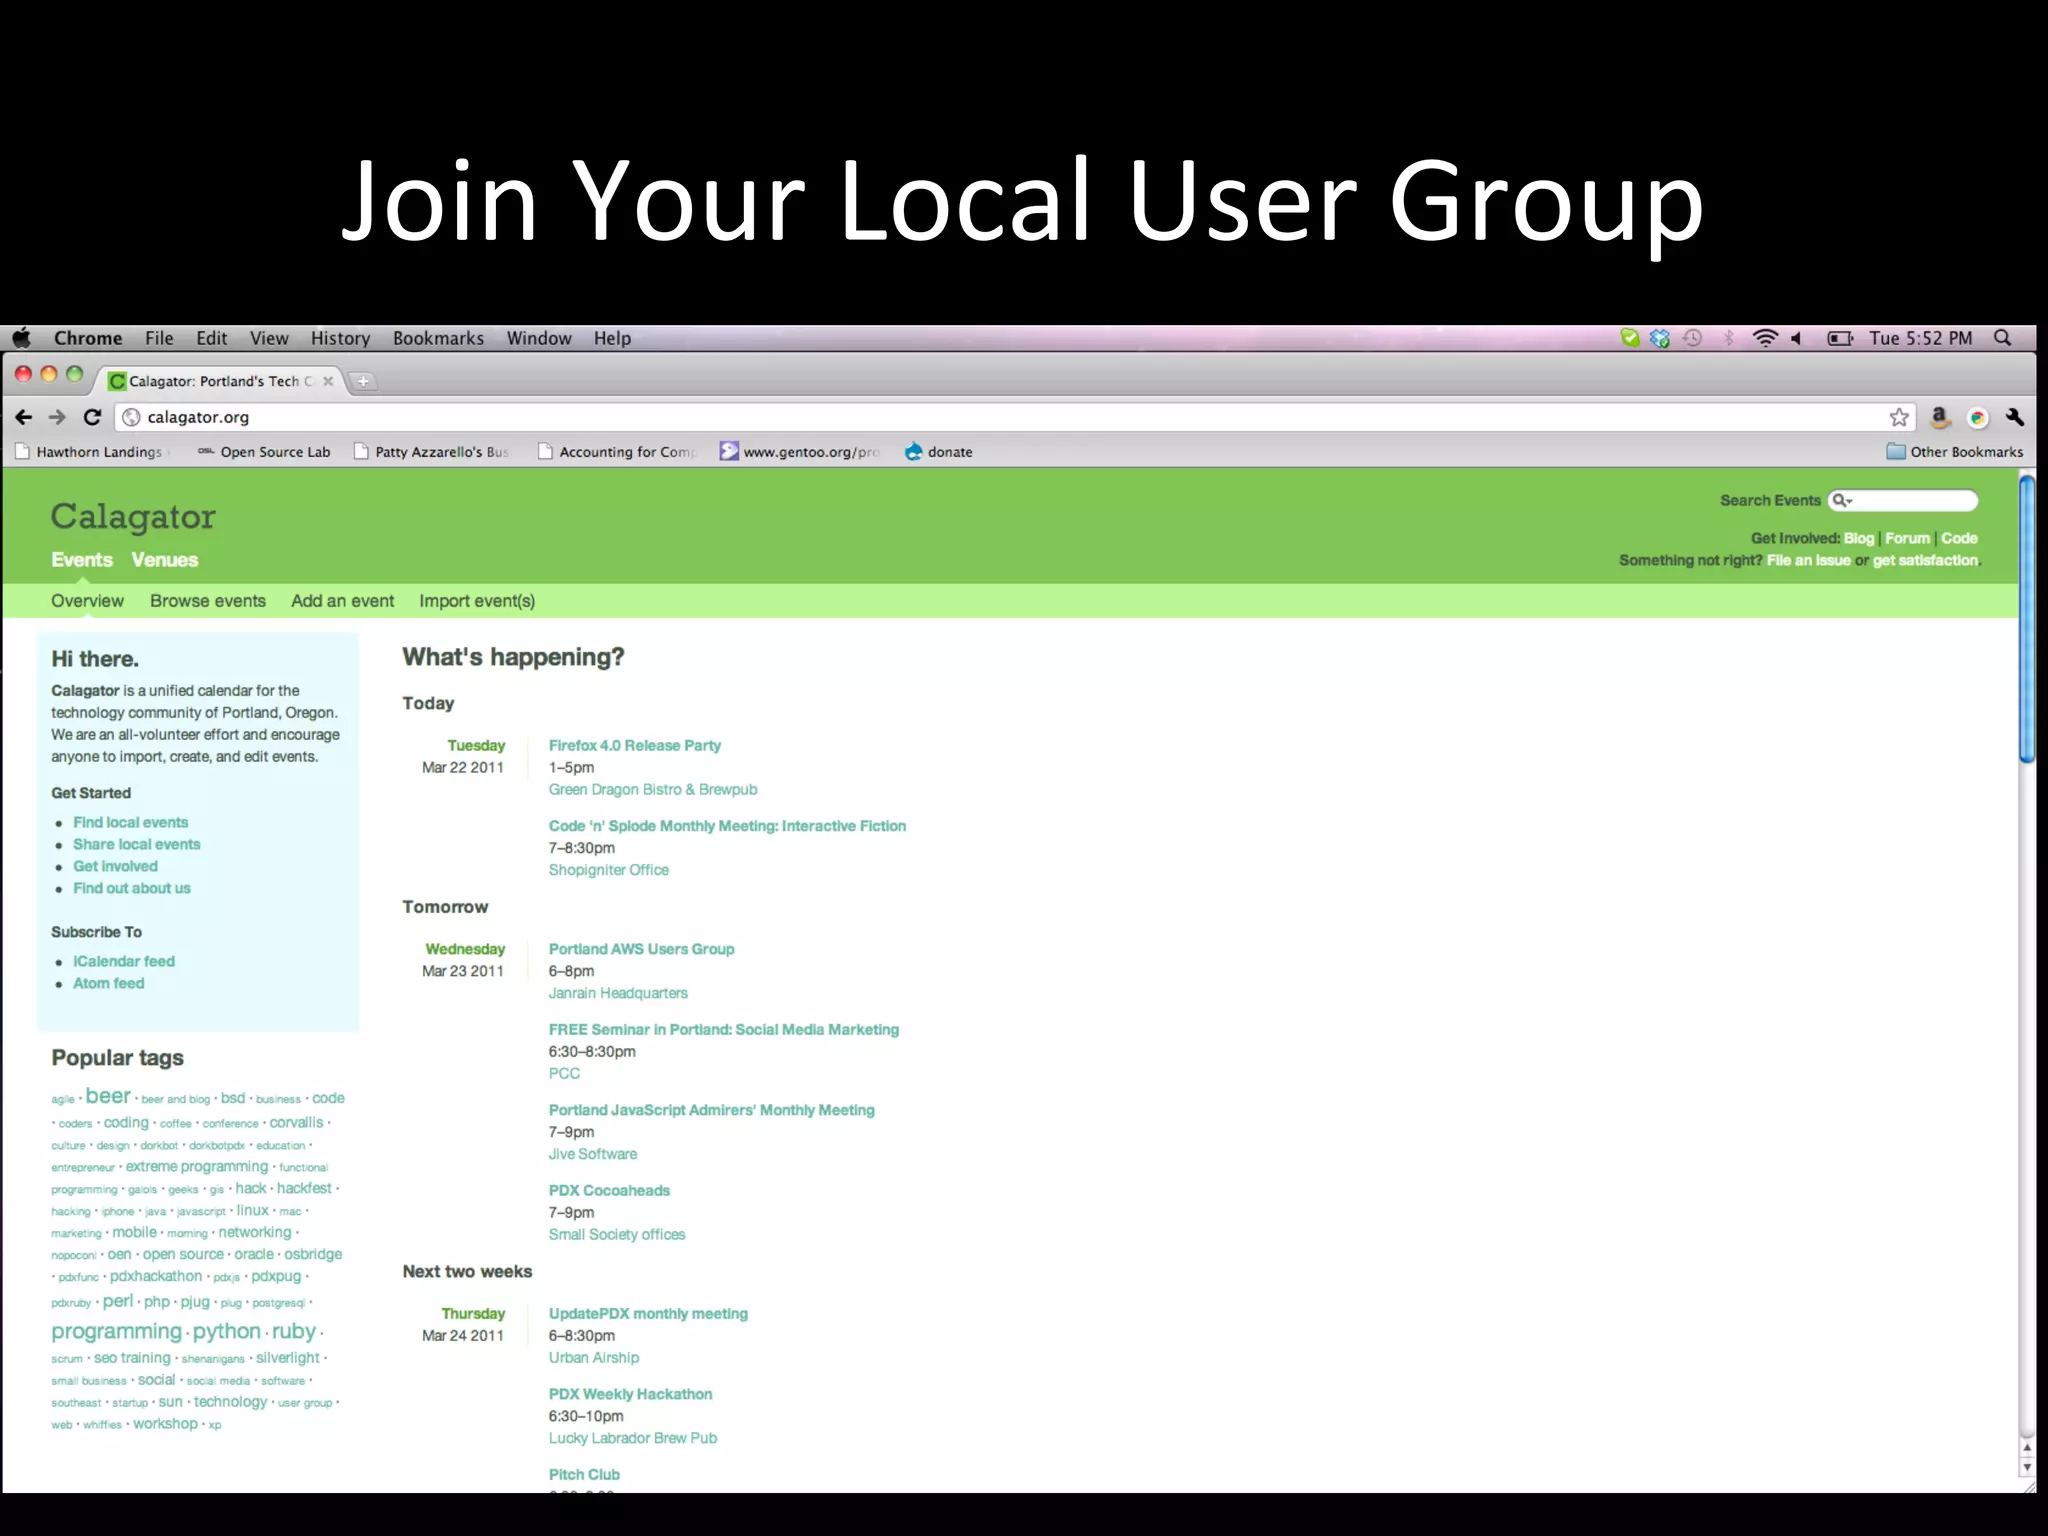Open the donate bookmark
Screen dimensions: 2048x1536
click(x=938, y=452)
